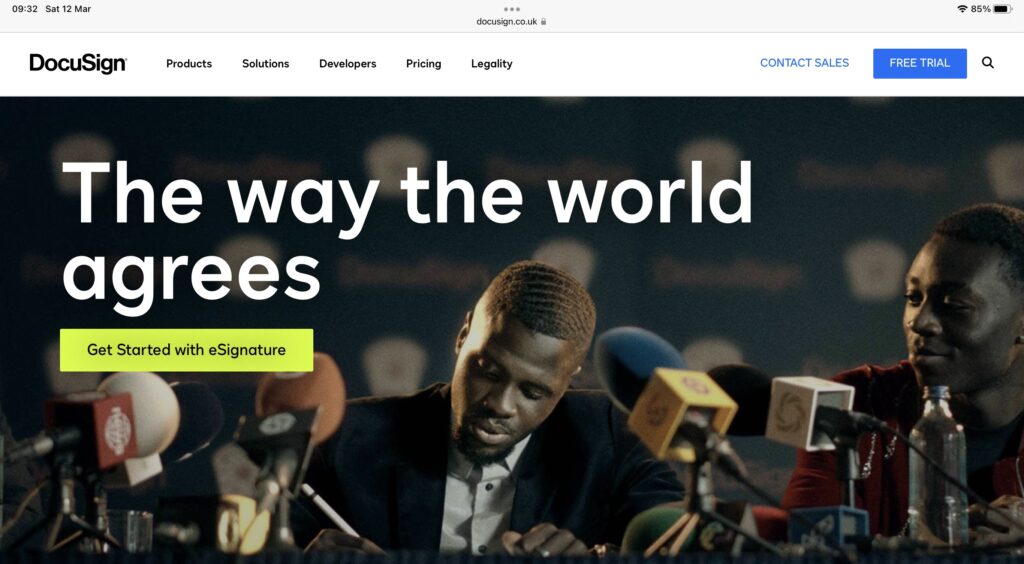Click Get Started with eSignature
The image size is (1024, 564).
pyautogui.click(x=186, y=350)
